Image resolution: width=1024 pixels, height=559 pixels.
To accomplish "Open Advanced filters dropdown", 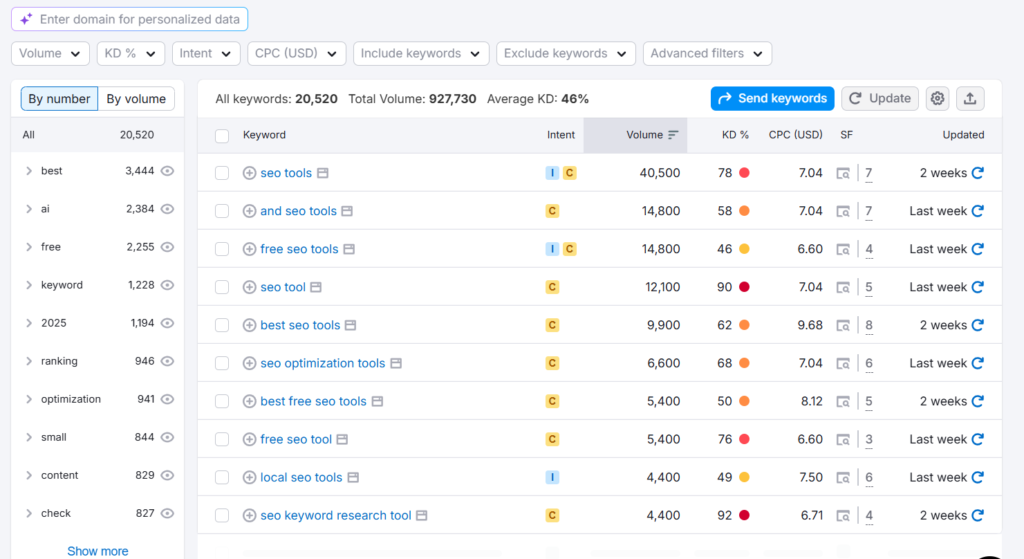I will (707, 54).
